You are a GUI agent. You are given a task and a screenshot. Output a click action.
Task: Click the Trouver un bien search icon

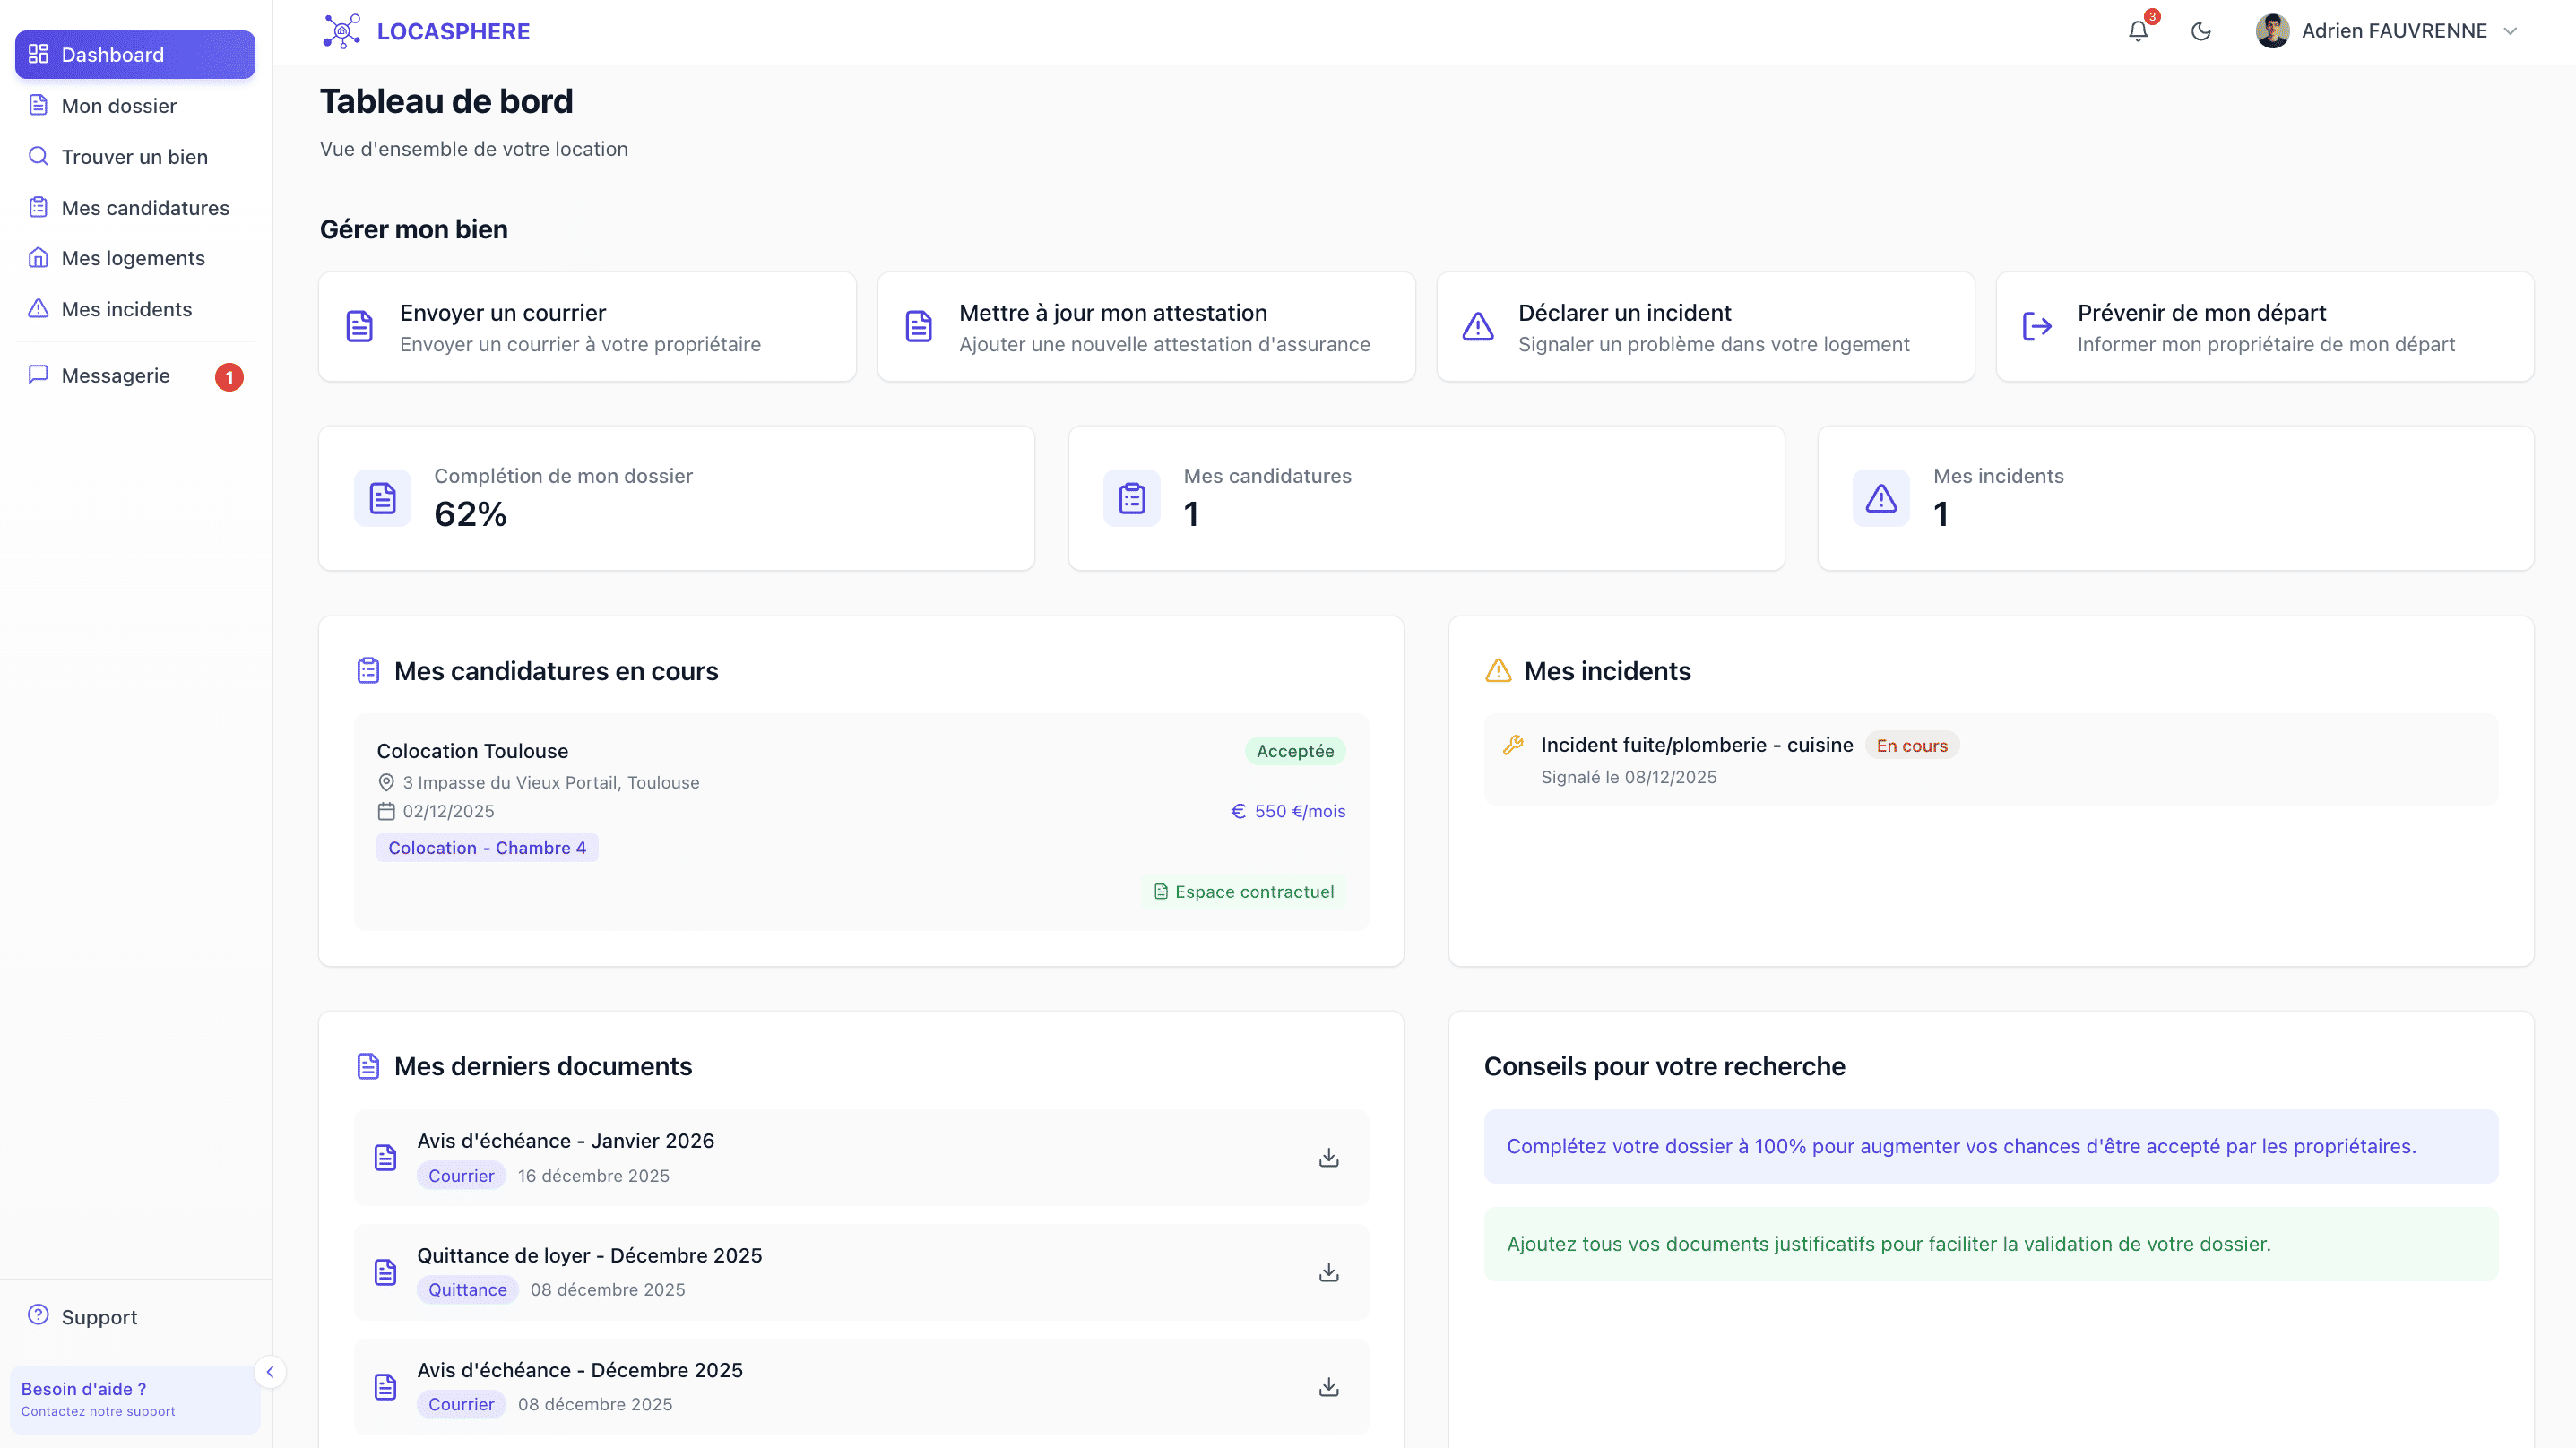point(38,156)
